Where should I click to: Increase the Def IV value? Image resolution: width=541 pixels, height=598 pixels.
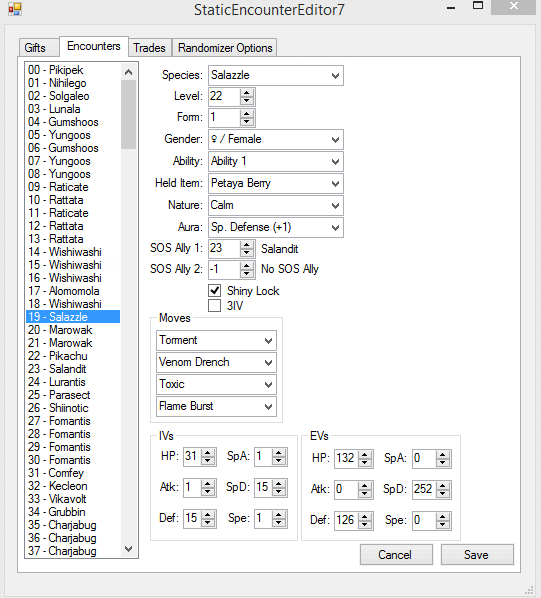point(208,515)
